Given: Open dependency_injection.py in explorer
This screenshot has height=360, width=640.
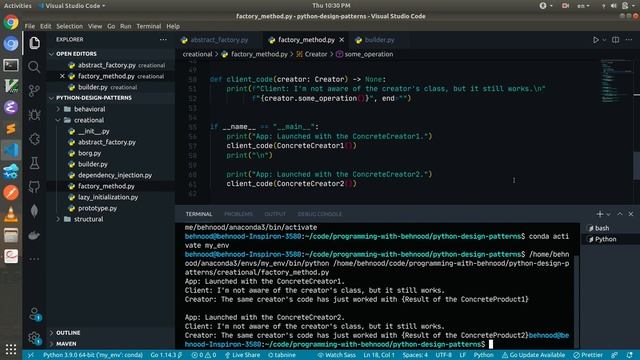Looking at the screenshot, I should [115, 175].
